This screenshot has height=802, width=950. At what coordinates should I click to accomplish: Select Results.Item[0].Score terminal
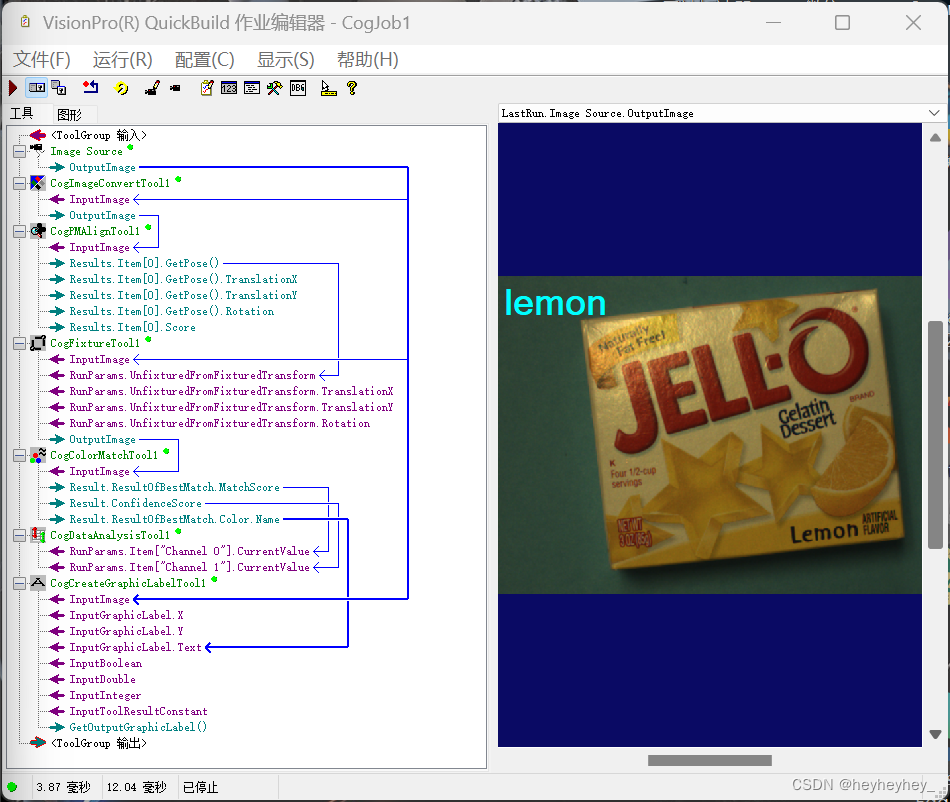[132, 327]
